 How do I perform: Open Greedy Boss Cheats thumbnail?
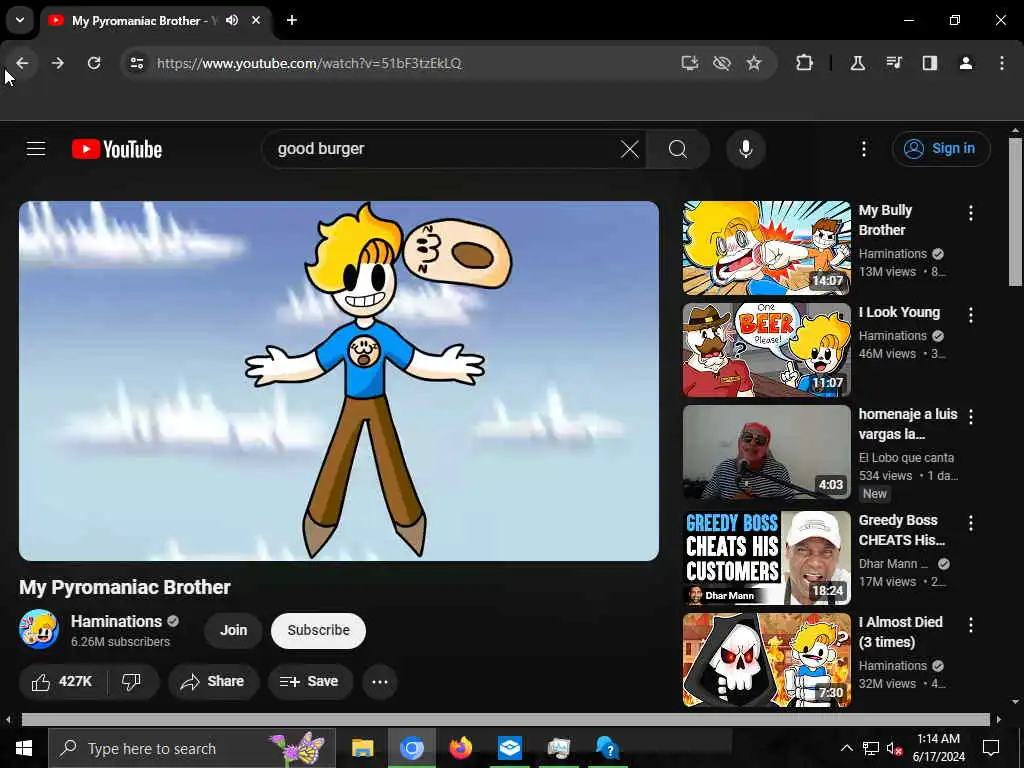click(767, 558)
